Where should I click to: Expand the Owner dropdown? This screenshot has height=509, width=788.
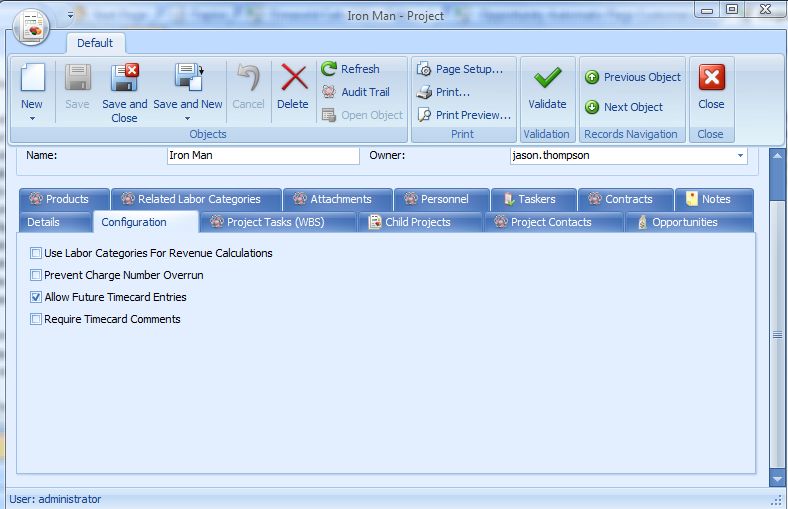coord(740,156)
